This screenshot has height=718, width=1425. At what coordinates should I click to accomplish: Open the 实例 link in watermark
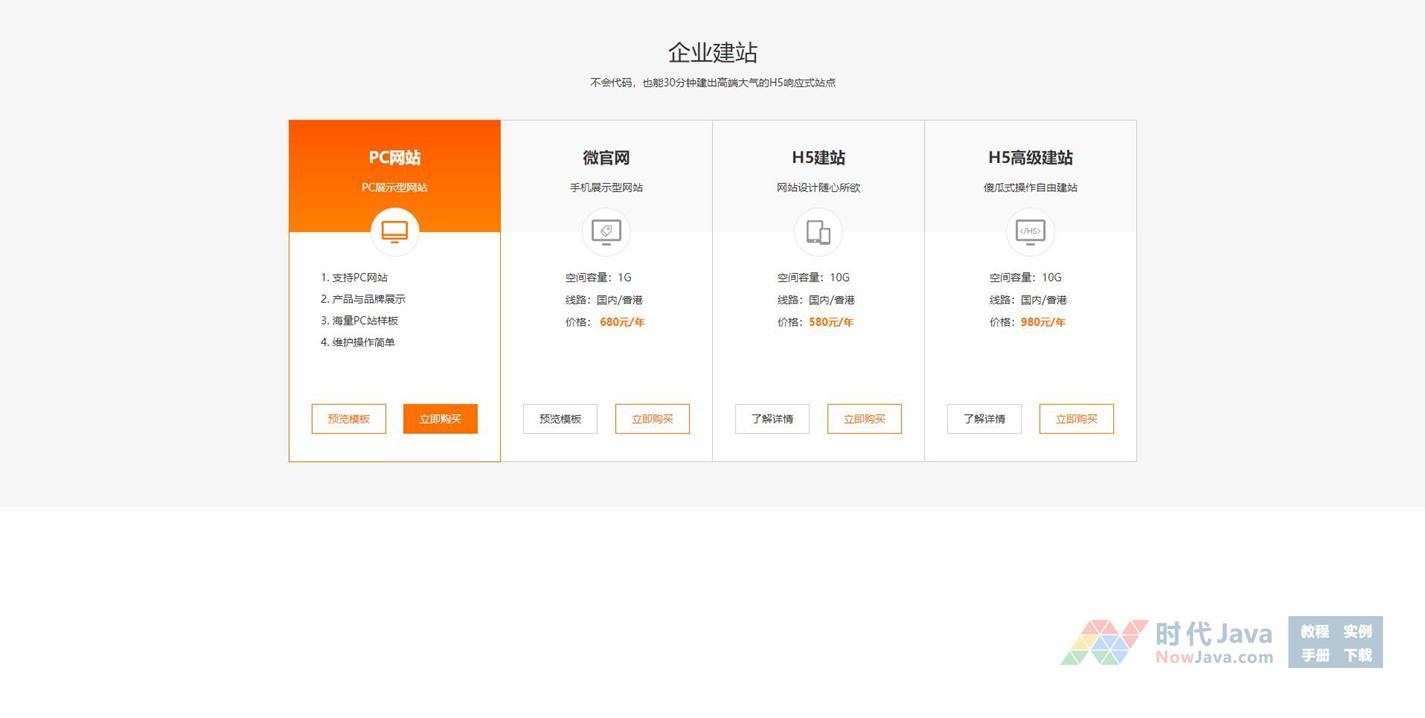1357,631
